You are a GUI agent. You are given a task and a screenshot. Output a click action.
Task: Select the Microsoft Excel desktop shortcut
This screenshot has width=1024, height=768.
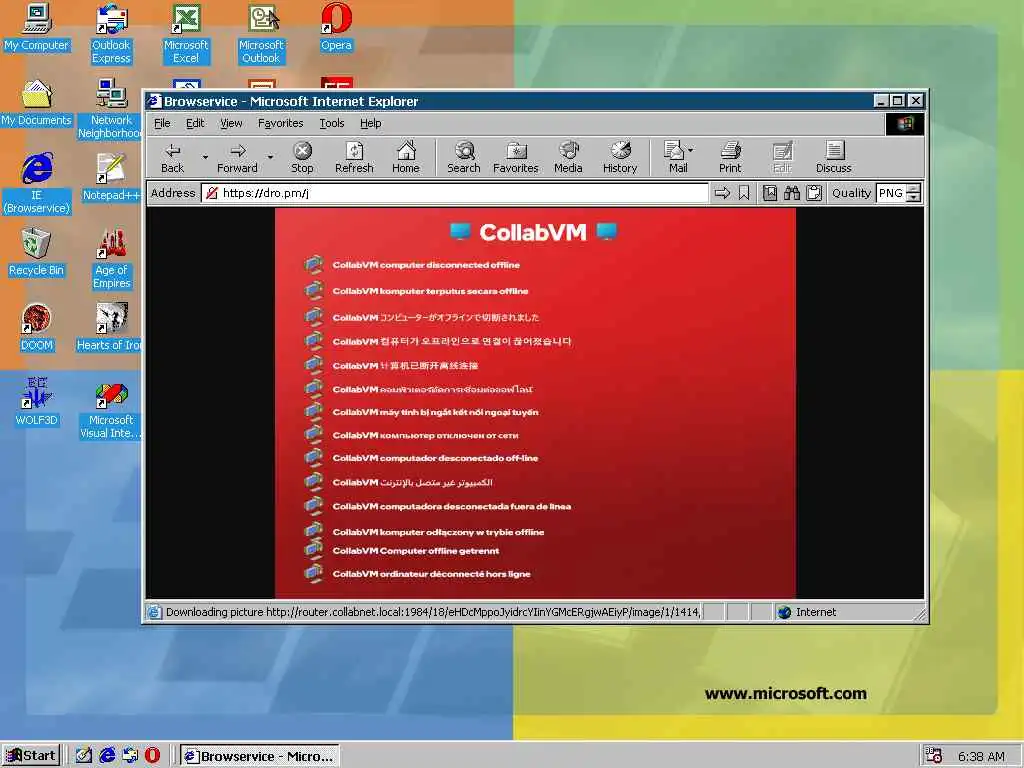tap(186, 35)
